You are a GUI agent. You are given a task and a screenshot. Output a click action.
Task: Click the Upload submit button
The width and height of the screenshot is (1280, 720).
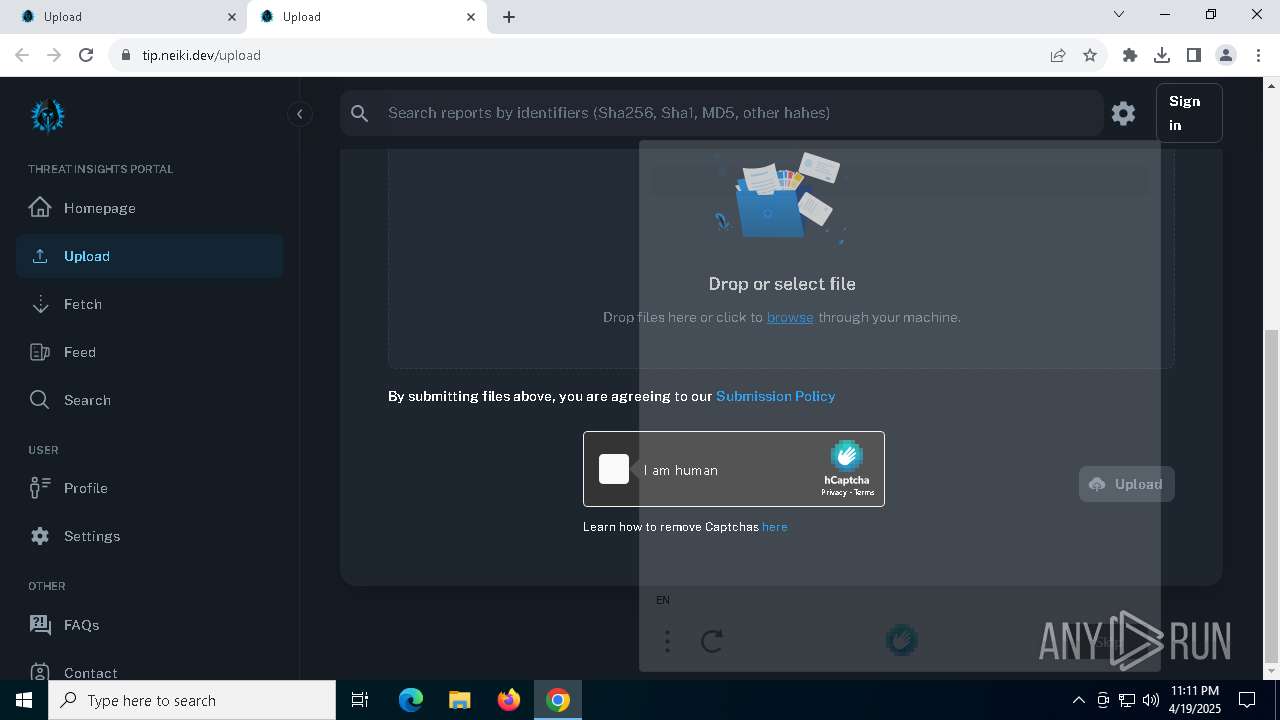pos(1126,484)
